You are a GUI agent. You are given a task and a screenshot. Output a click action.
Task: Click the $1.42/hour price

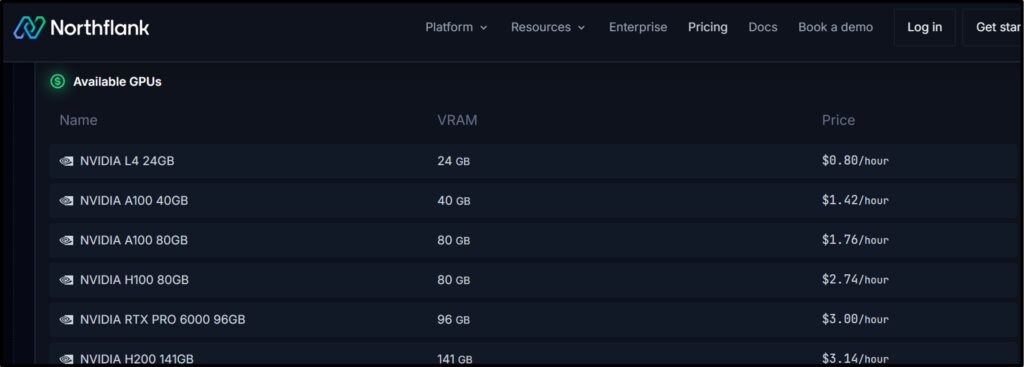(x=856, y=200)
